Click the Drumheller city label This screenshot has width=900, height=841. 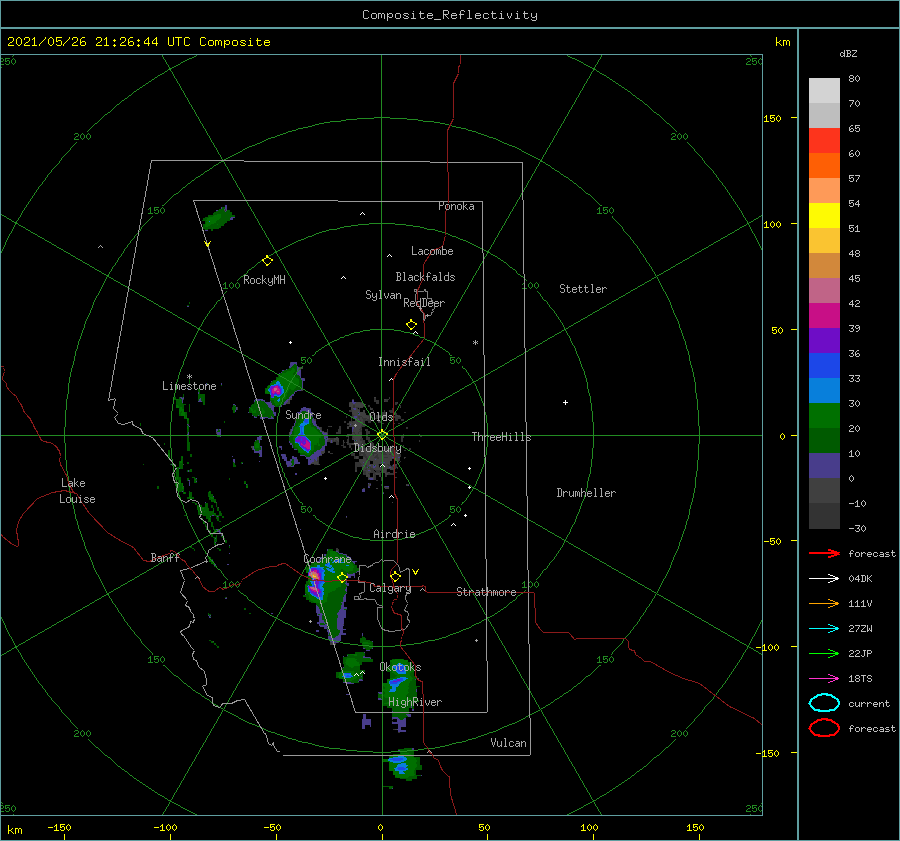[586, 493]
